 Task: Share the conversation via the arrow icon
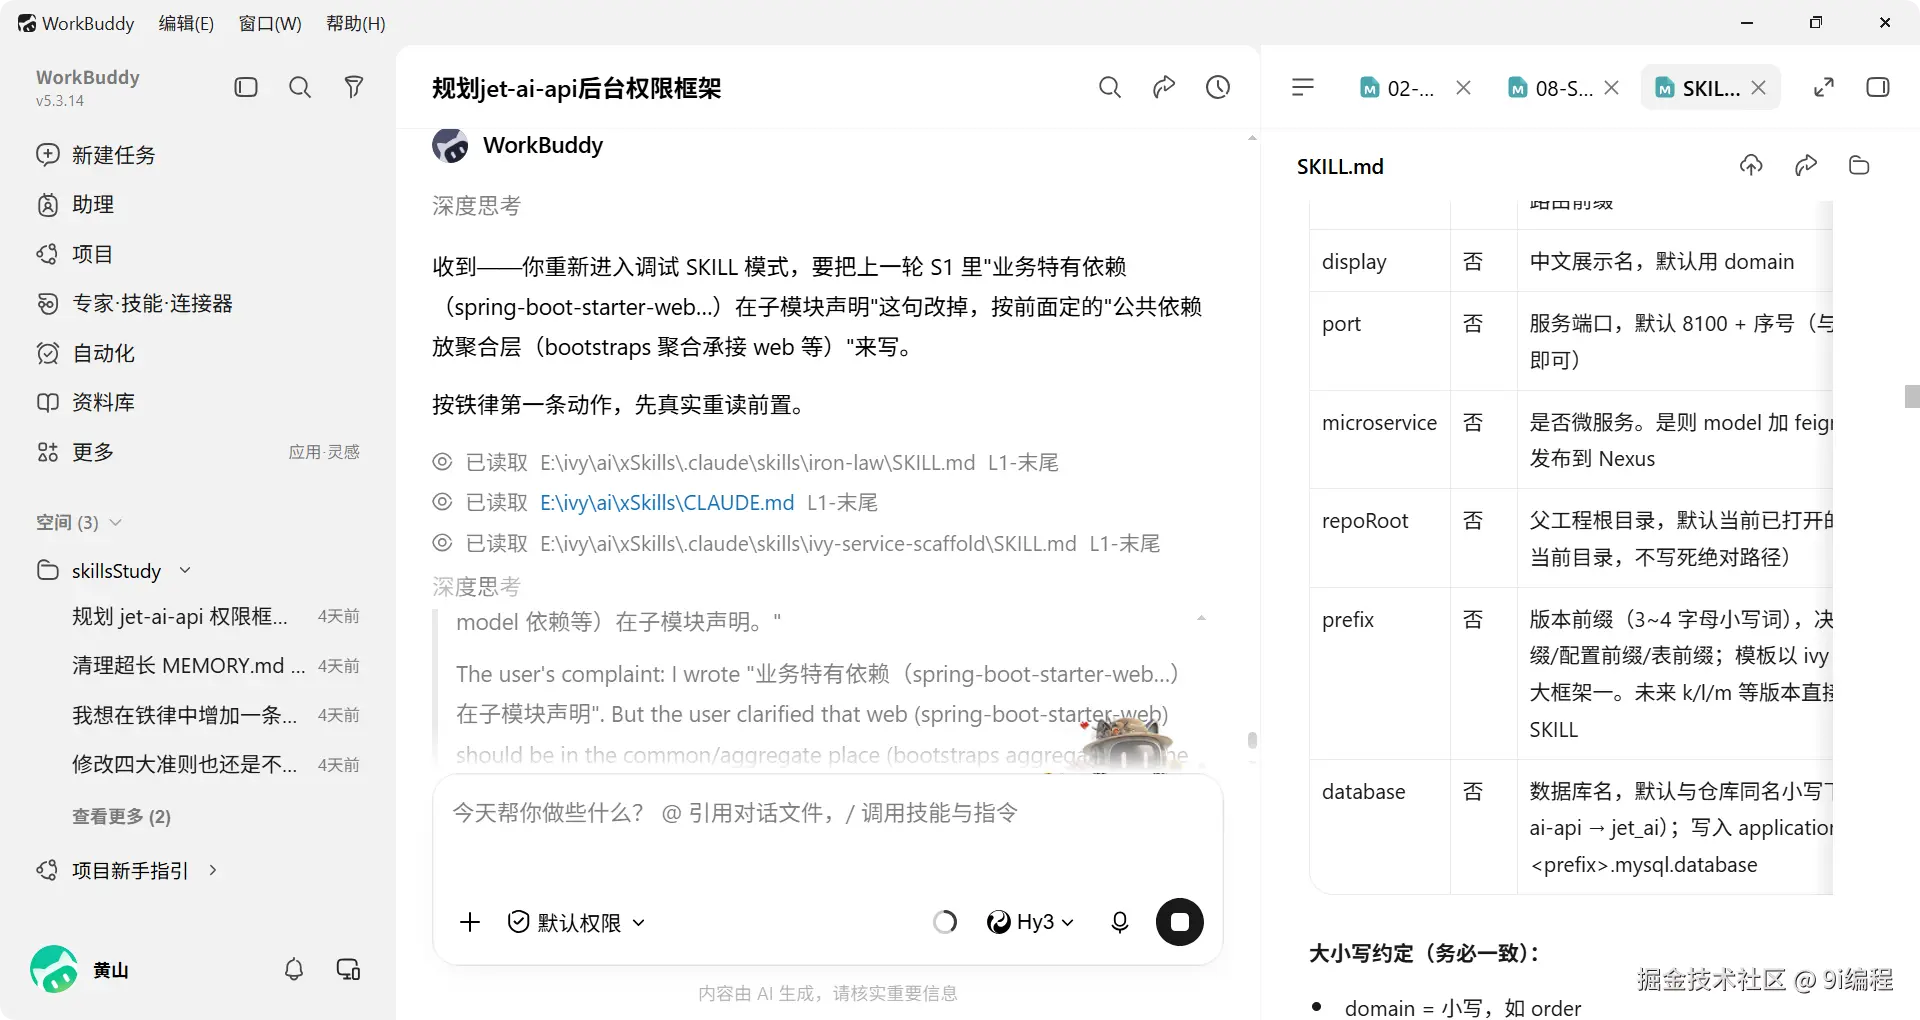coord(1164,87)
